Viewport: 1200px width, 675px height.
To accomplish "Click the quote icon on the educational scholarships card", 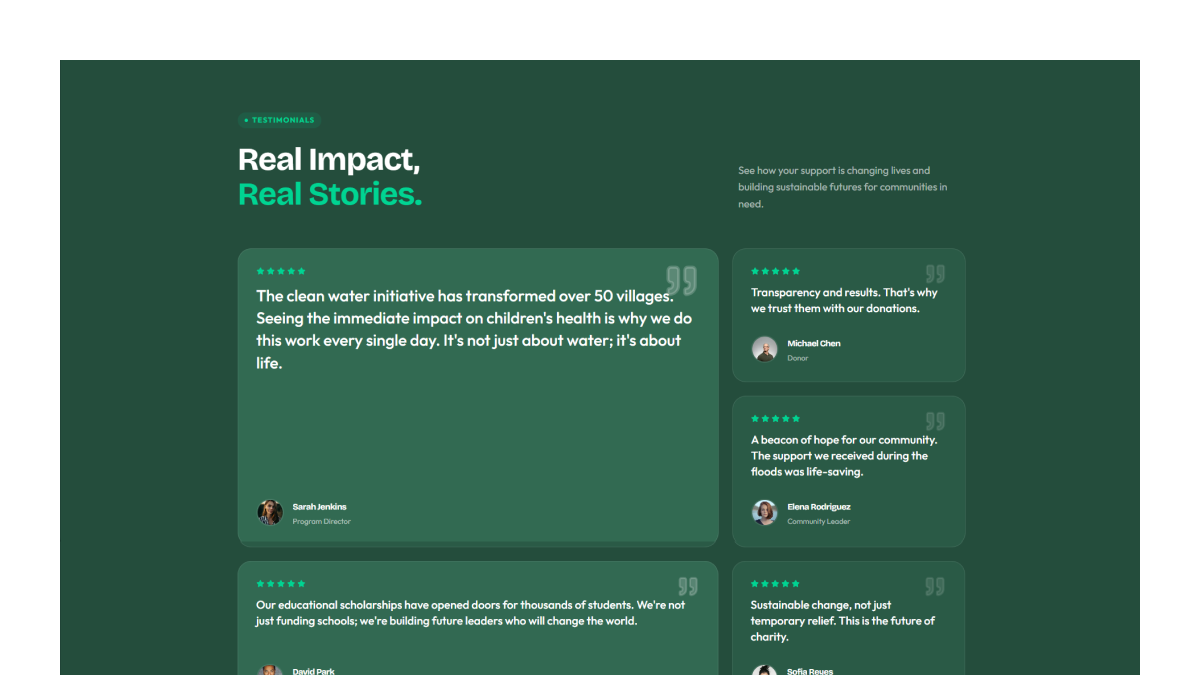I will tap(688, 586).
